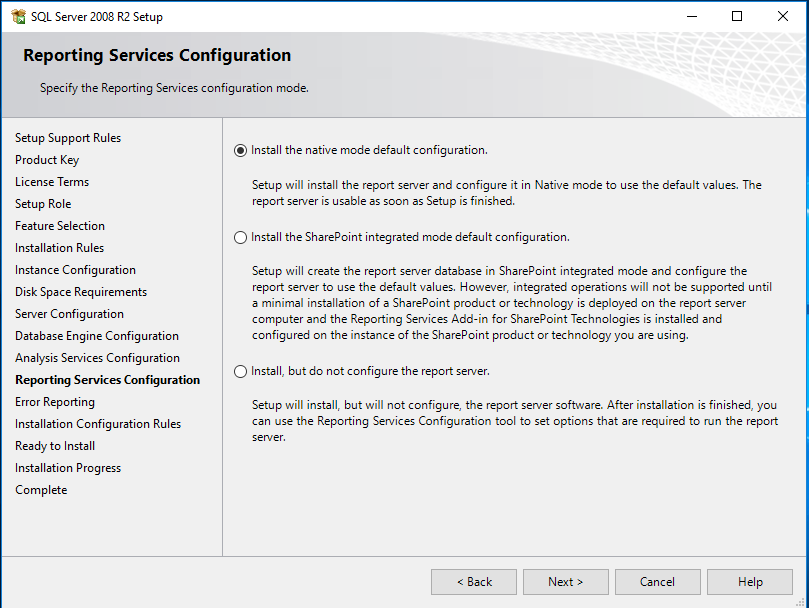809x608 pixels.
Task: Close the SQL Server 2008 R2 Setup window
Action: (x=783, y=17)
